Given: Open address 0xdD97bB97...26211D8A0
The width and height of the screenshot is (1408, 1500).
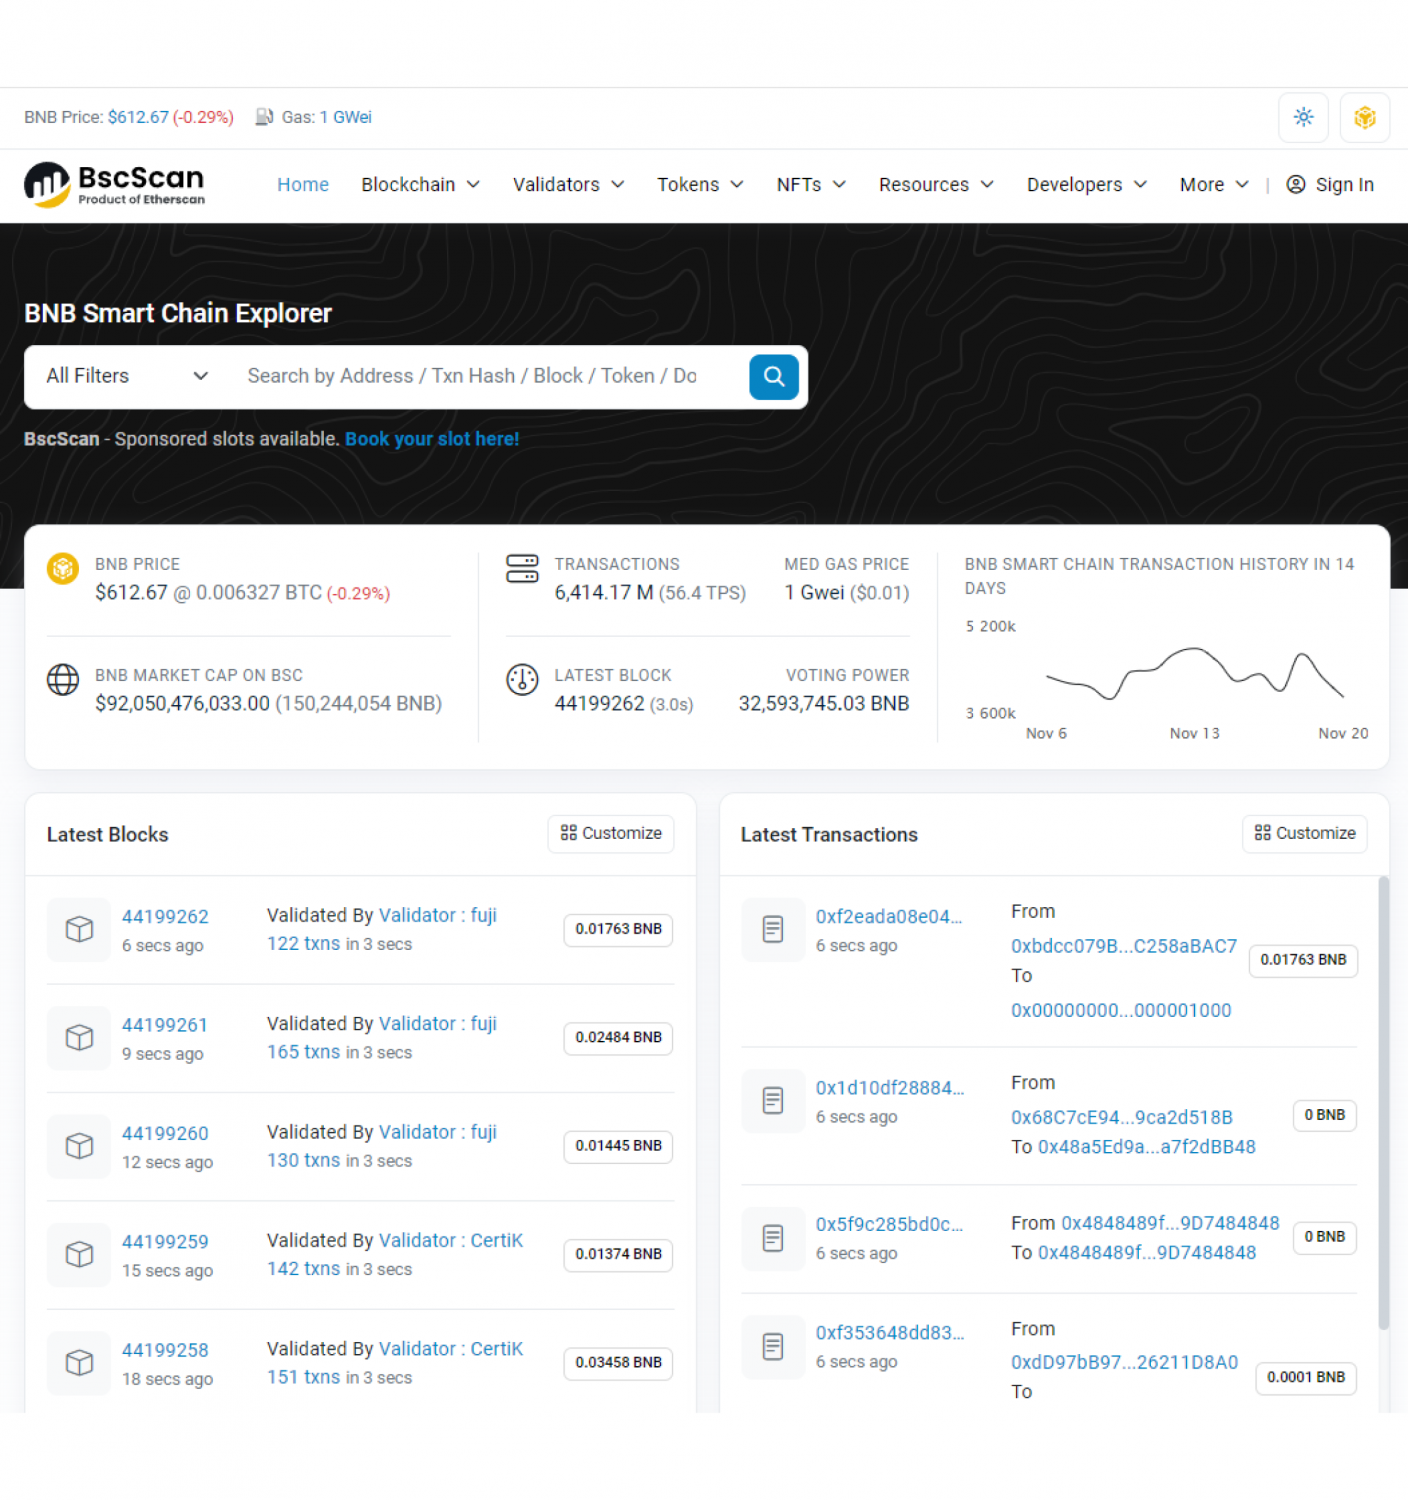Looking at the screenshot, I should [1124, 1362].
